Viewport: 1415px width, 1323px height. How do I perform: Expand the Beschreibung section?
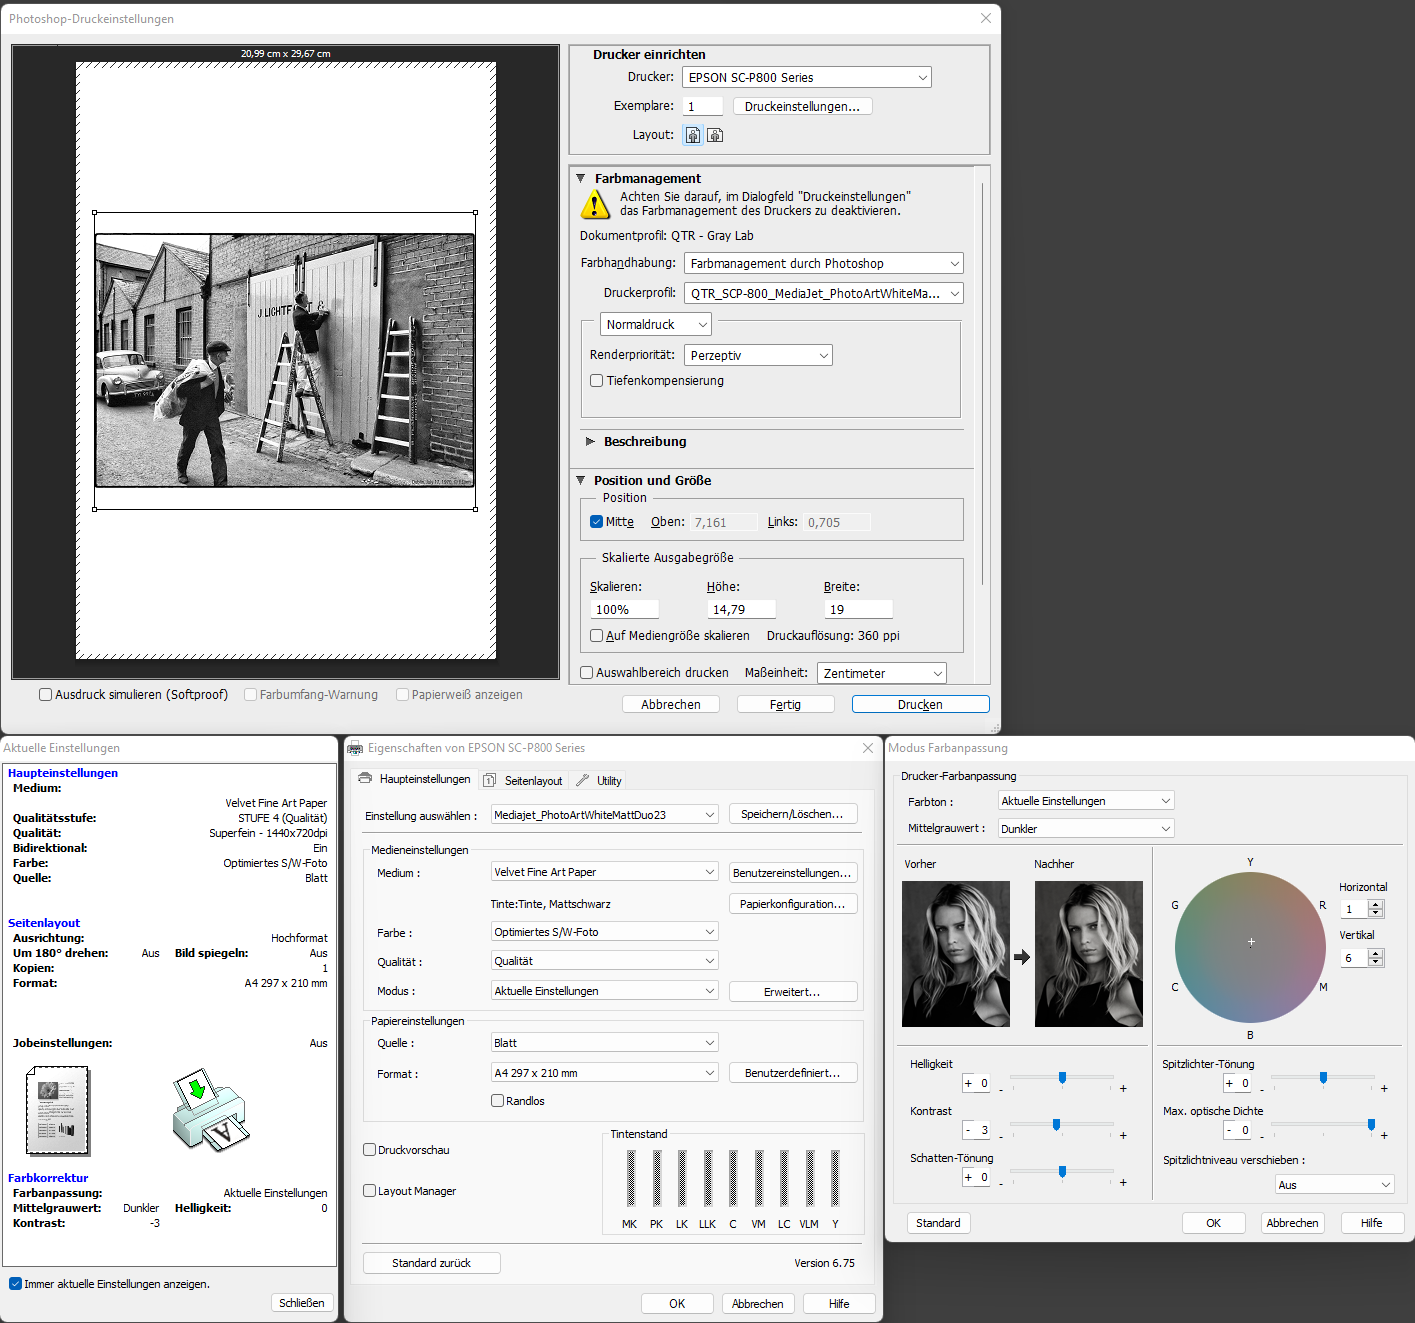click(591, 441)
